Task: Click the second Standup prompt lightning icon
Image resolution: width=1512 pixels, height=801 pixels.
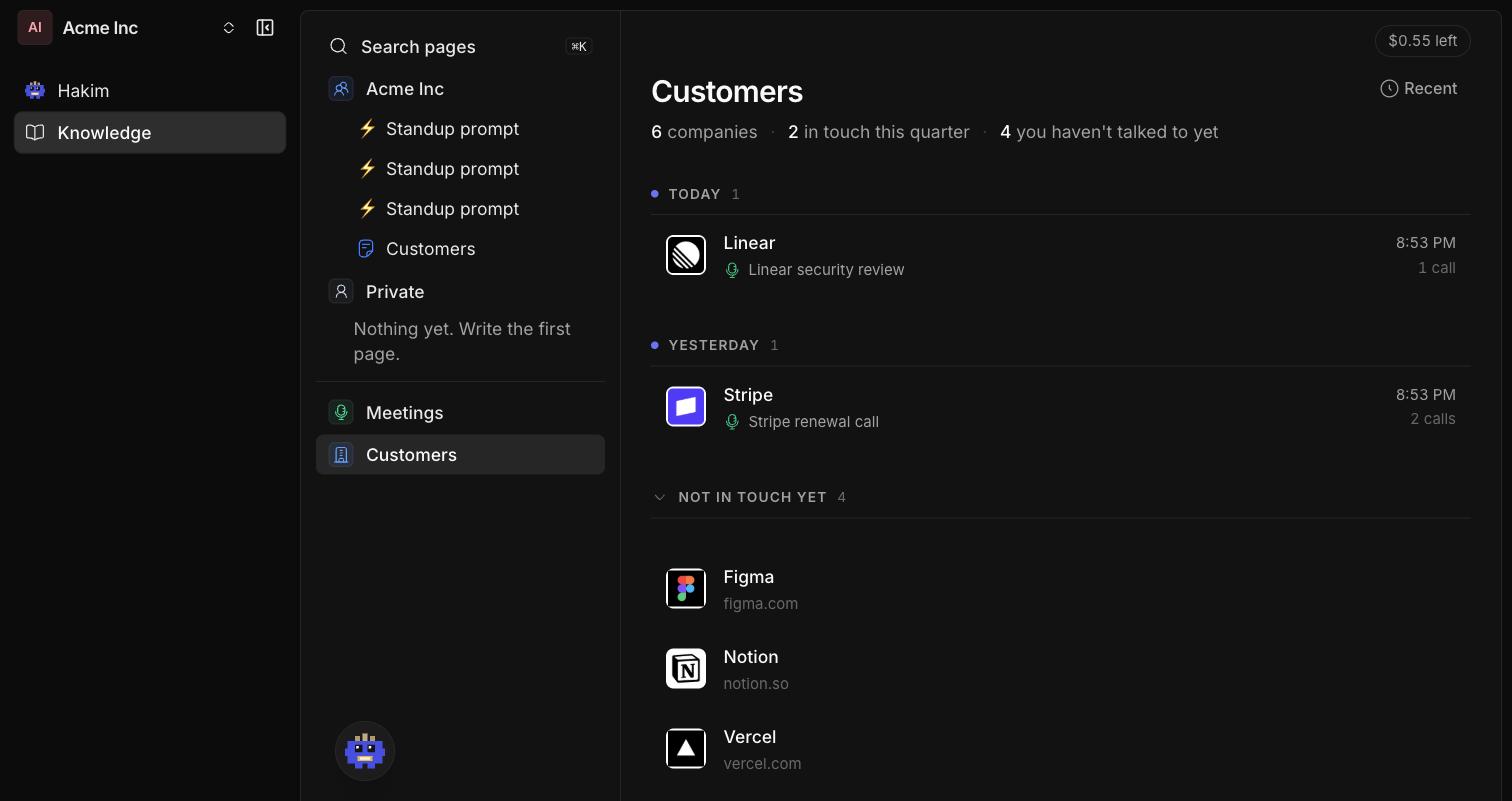Action: [x=367, y=169]
